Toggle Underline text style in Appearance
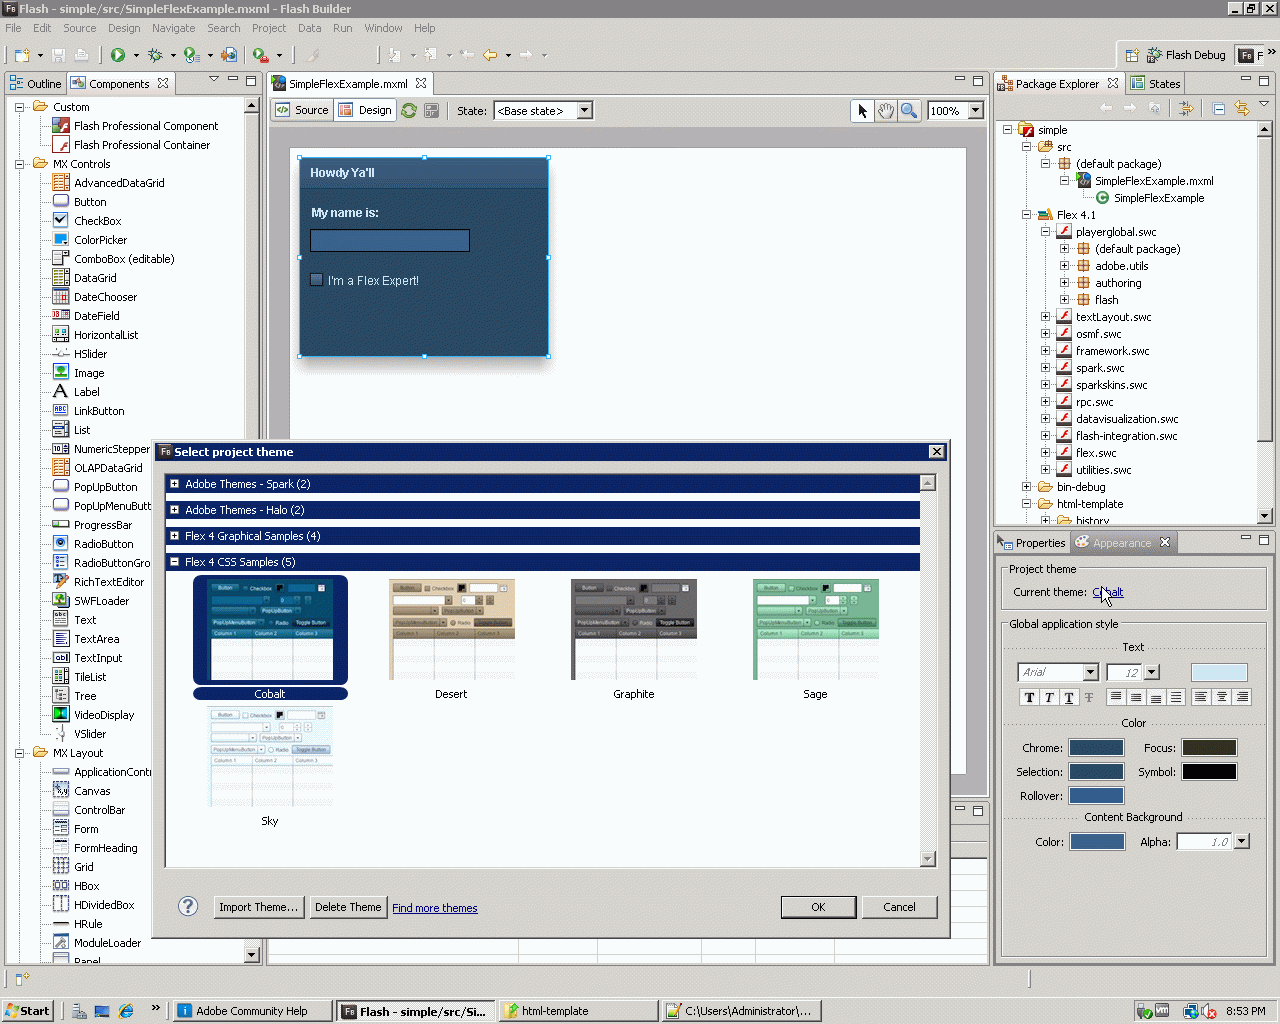This screenshot has height=1024, width=1280. click(1069, 697)
